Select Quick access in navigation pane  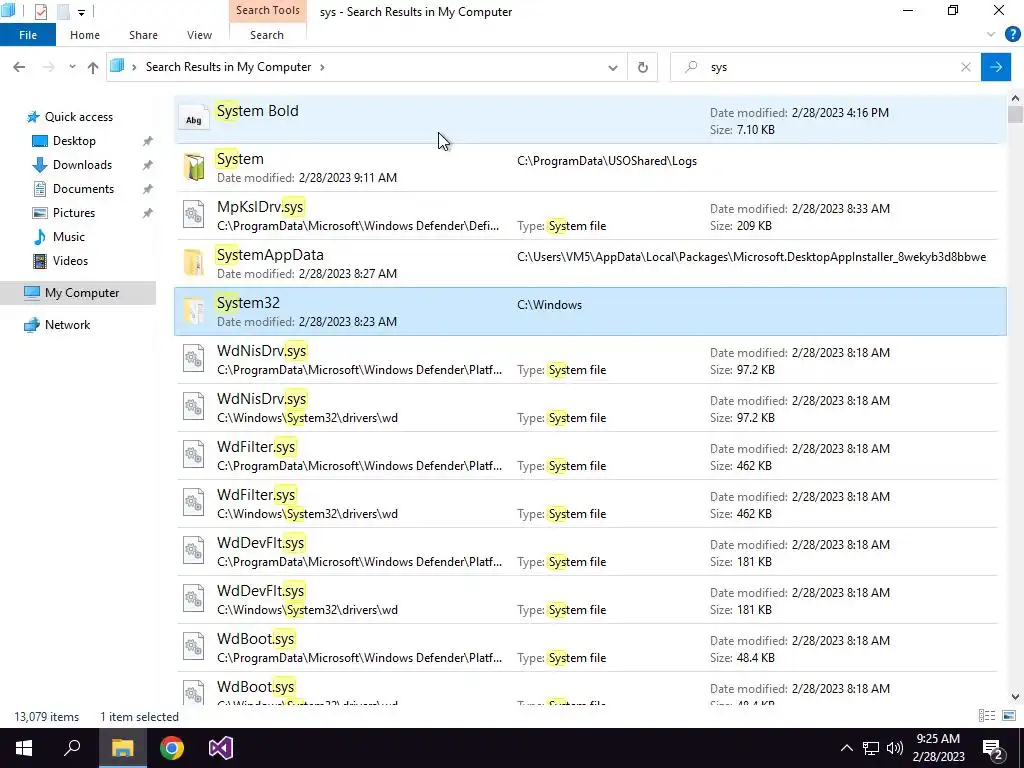pos(78,117)
